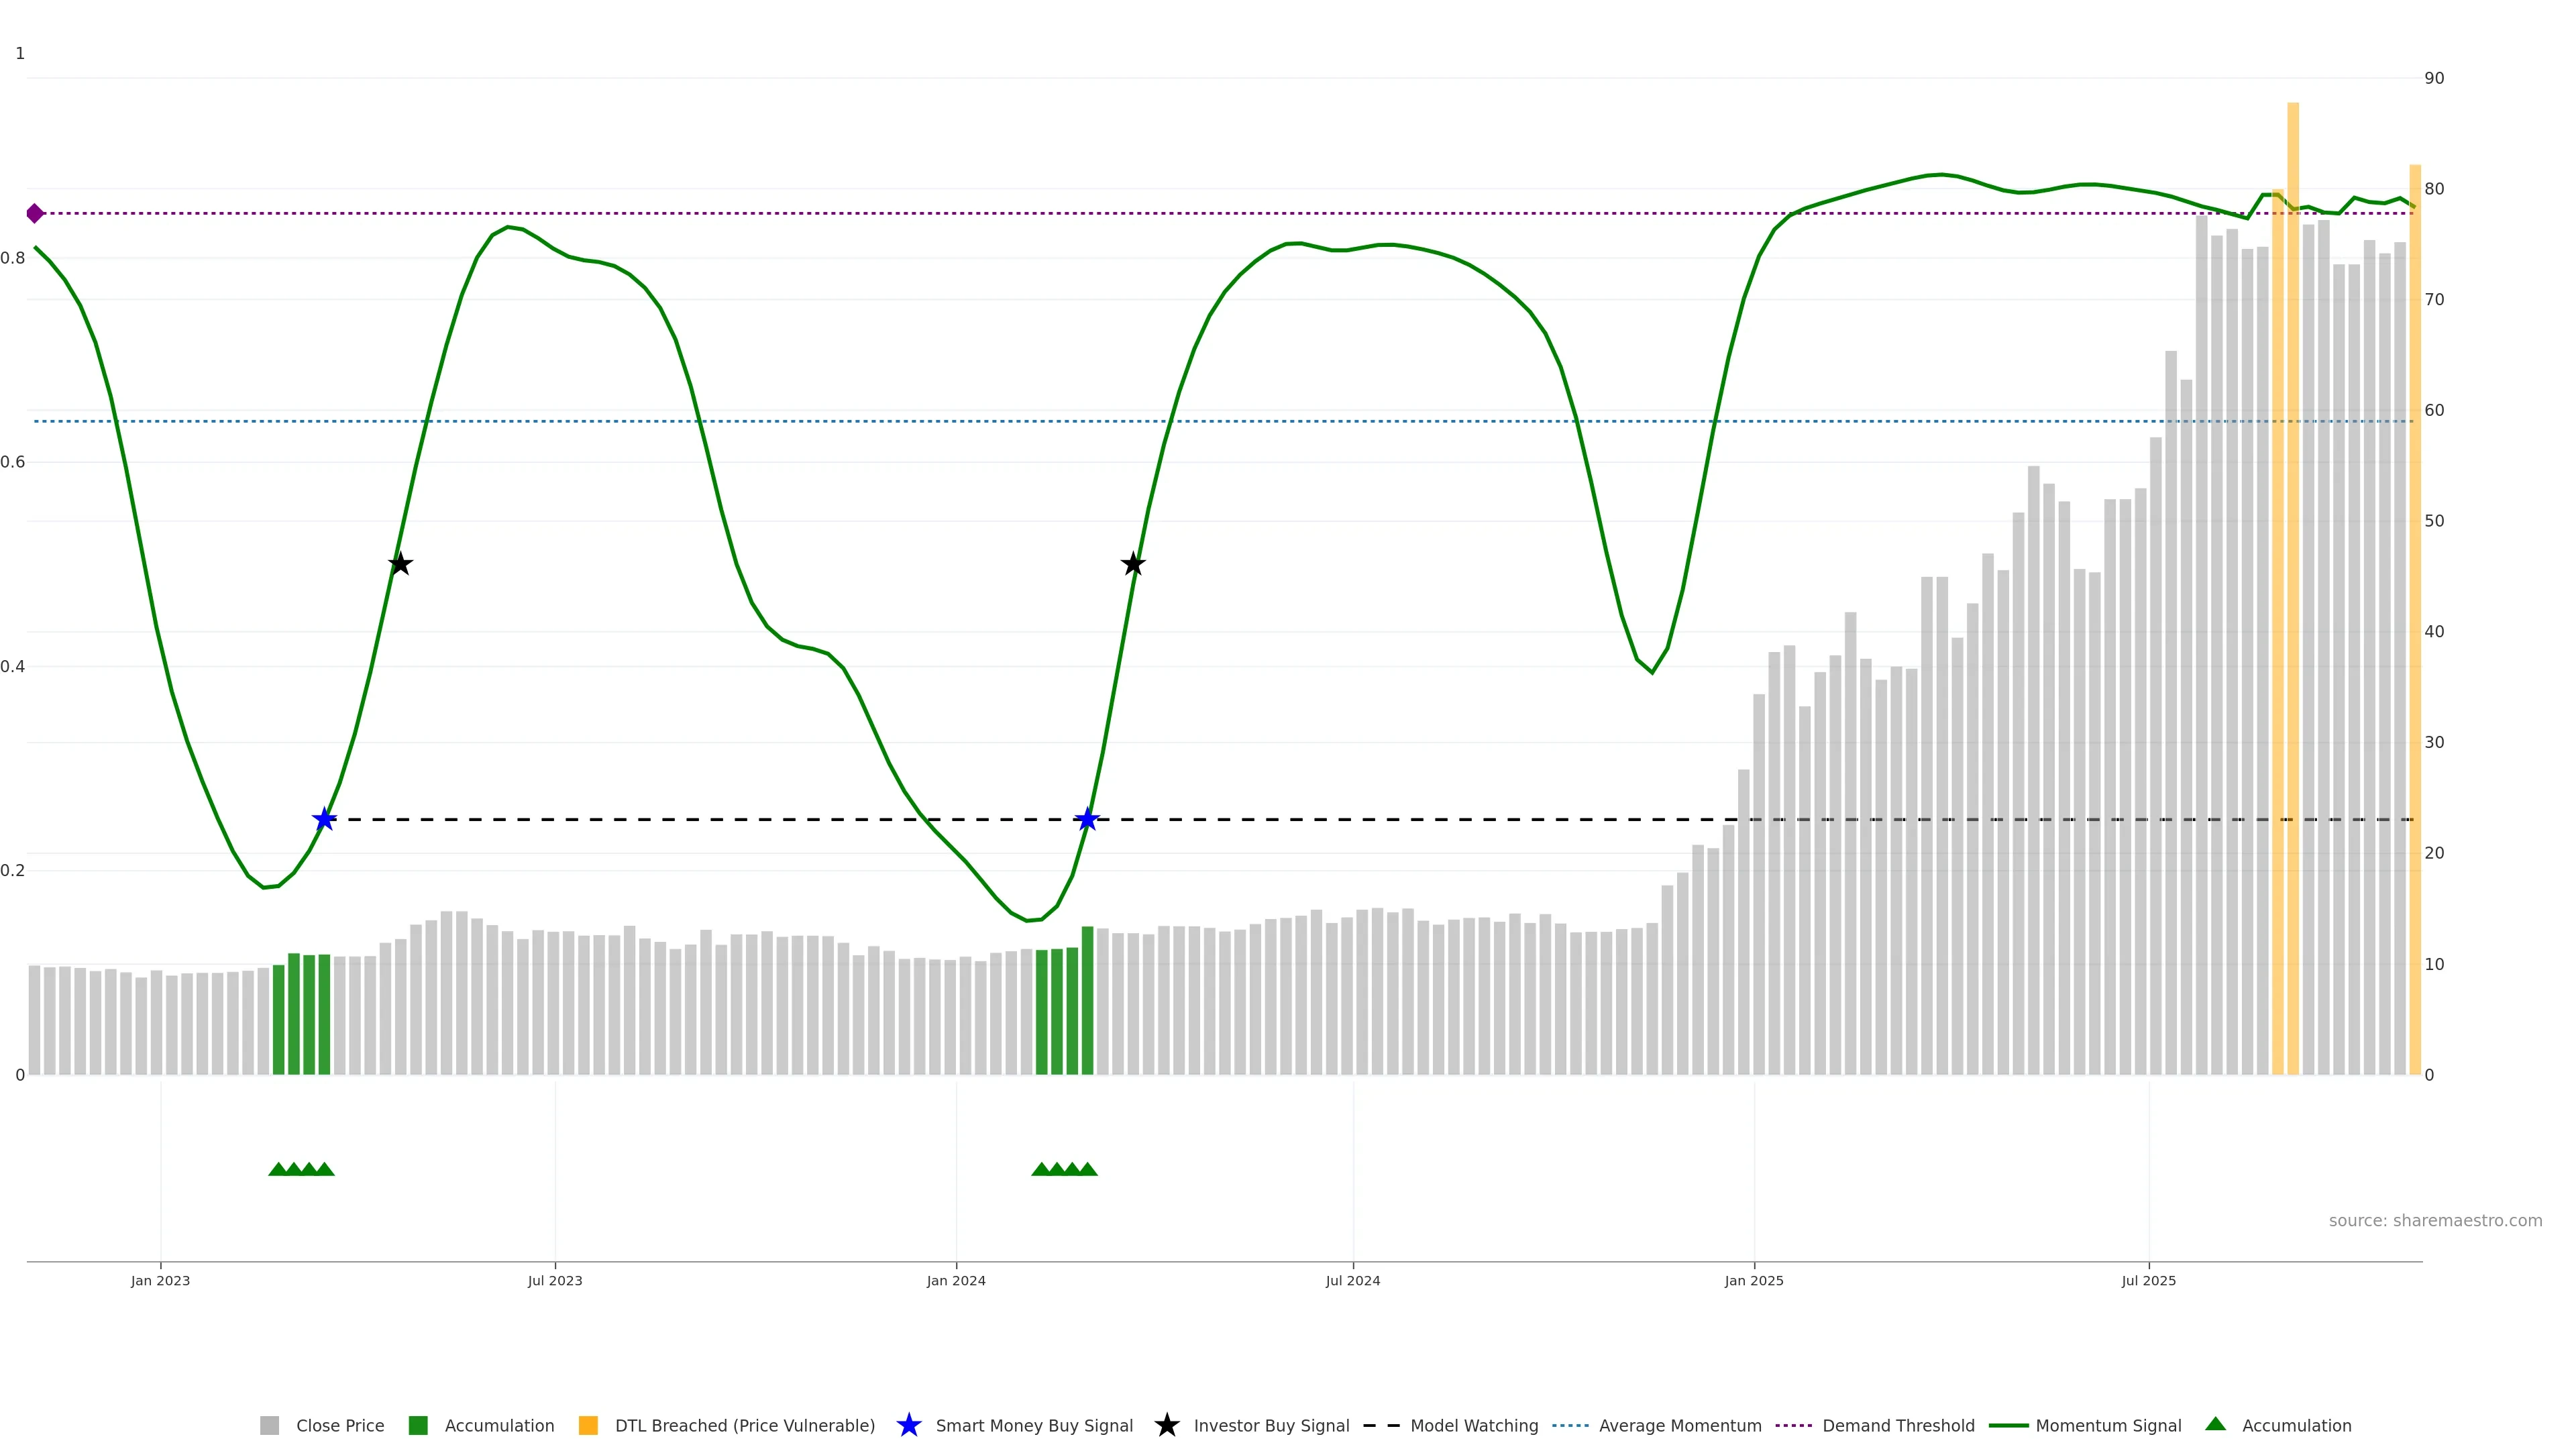Viewport: 2576px width, 1449px height.
Task: Click the first blue star on the chart
Action: pyautogui.click(x=324, y=820)
